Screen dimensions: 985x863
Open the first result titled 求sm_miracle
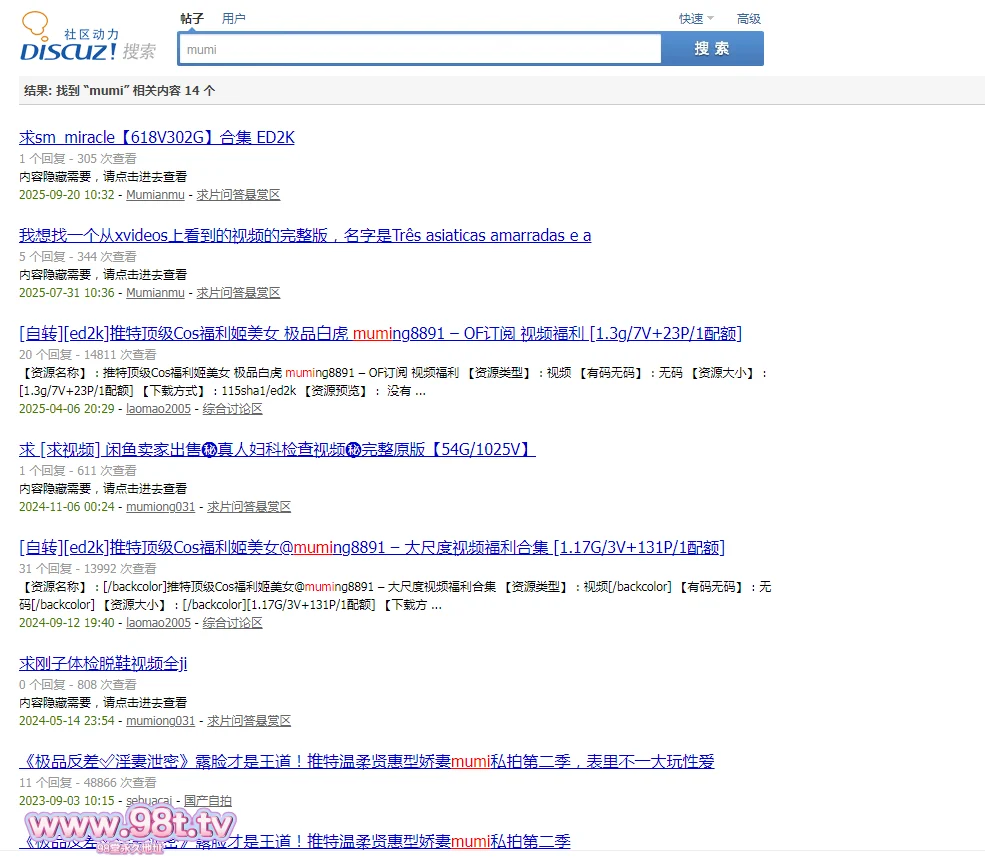pyautogui.click(x=157, y=137)
